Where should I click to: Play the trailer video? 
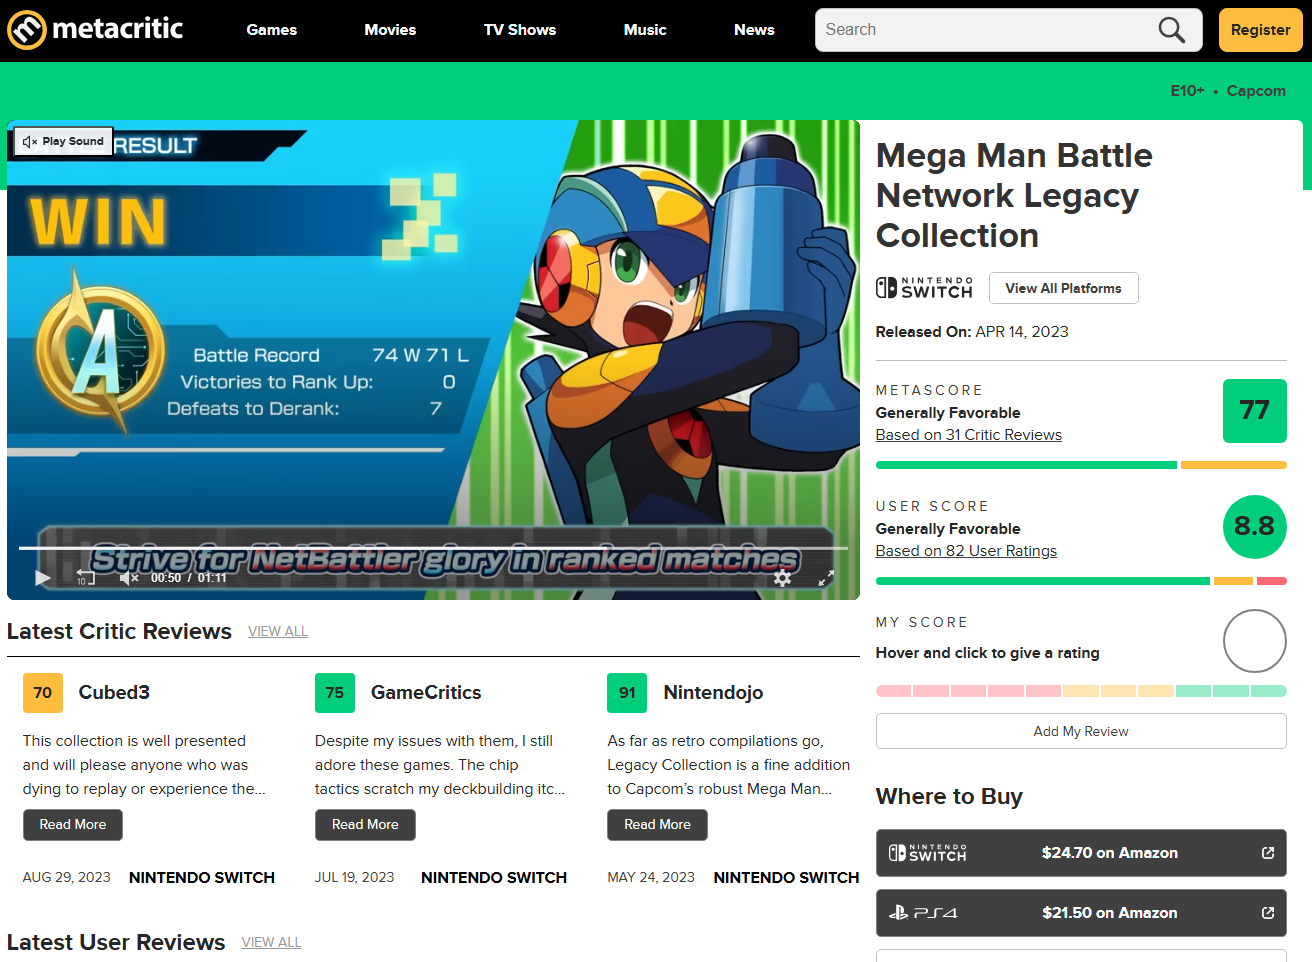coord(42,577)
